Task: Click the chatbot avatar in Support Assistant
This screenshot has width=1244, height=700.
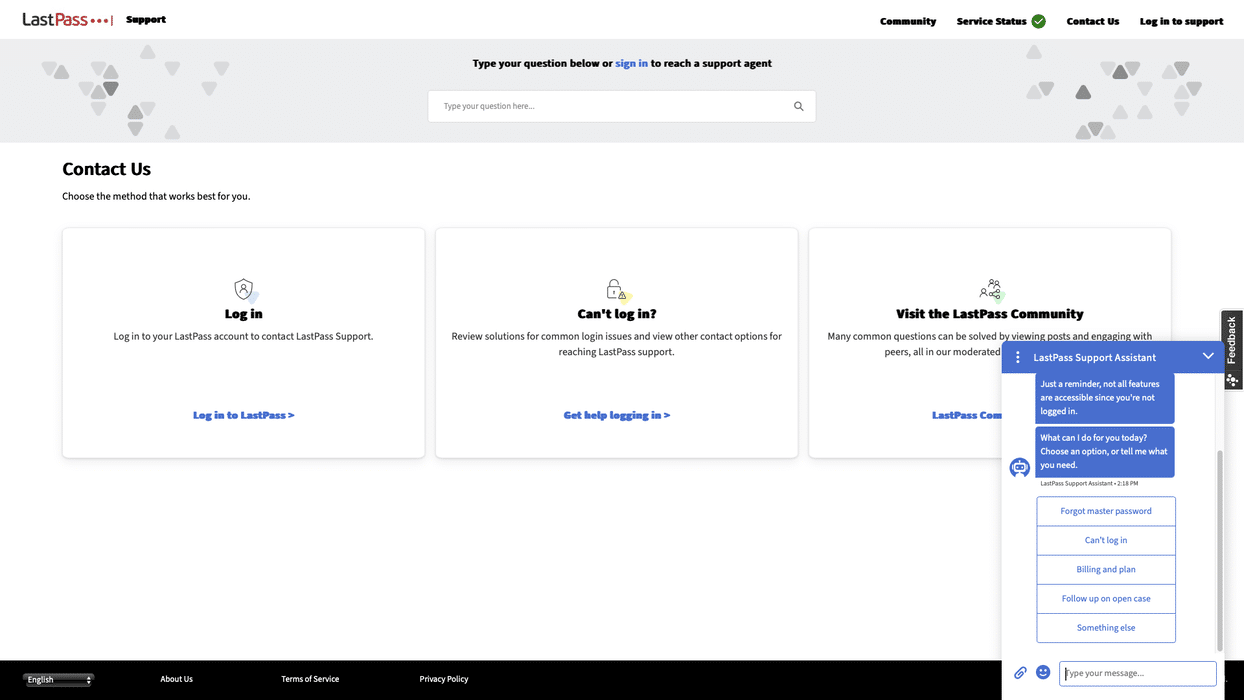Action: tap(1019, 466)
